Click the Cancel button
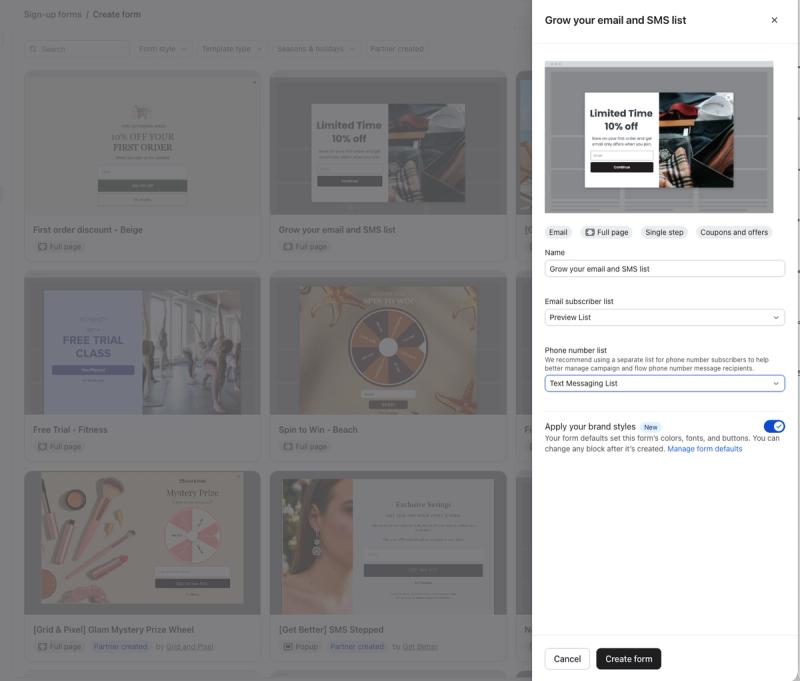Screen dimensions: 800x681 567,659
